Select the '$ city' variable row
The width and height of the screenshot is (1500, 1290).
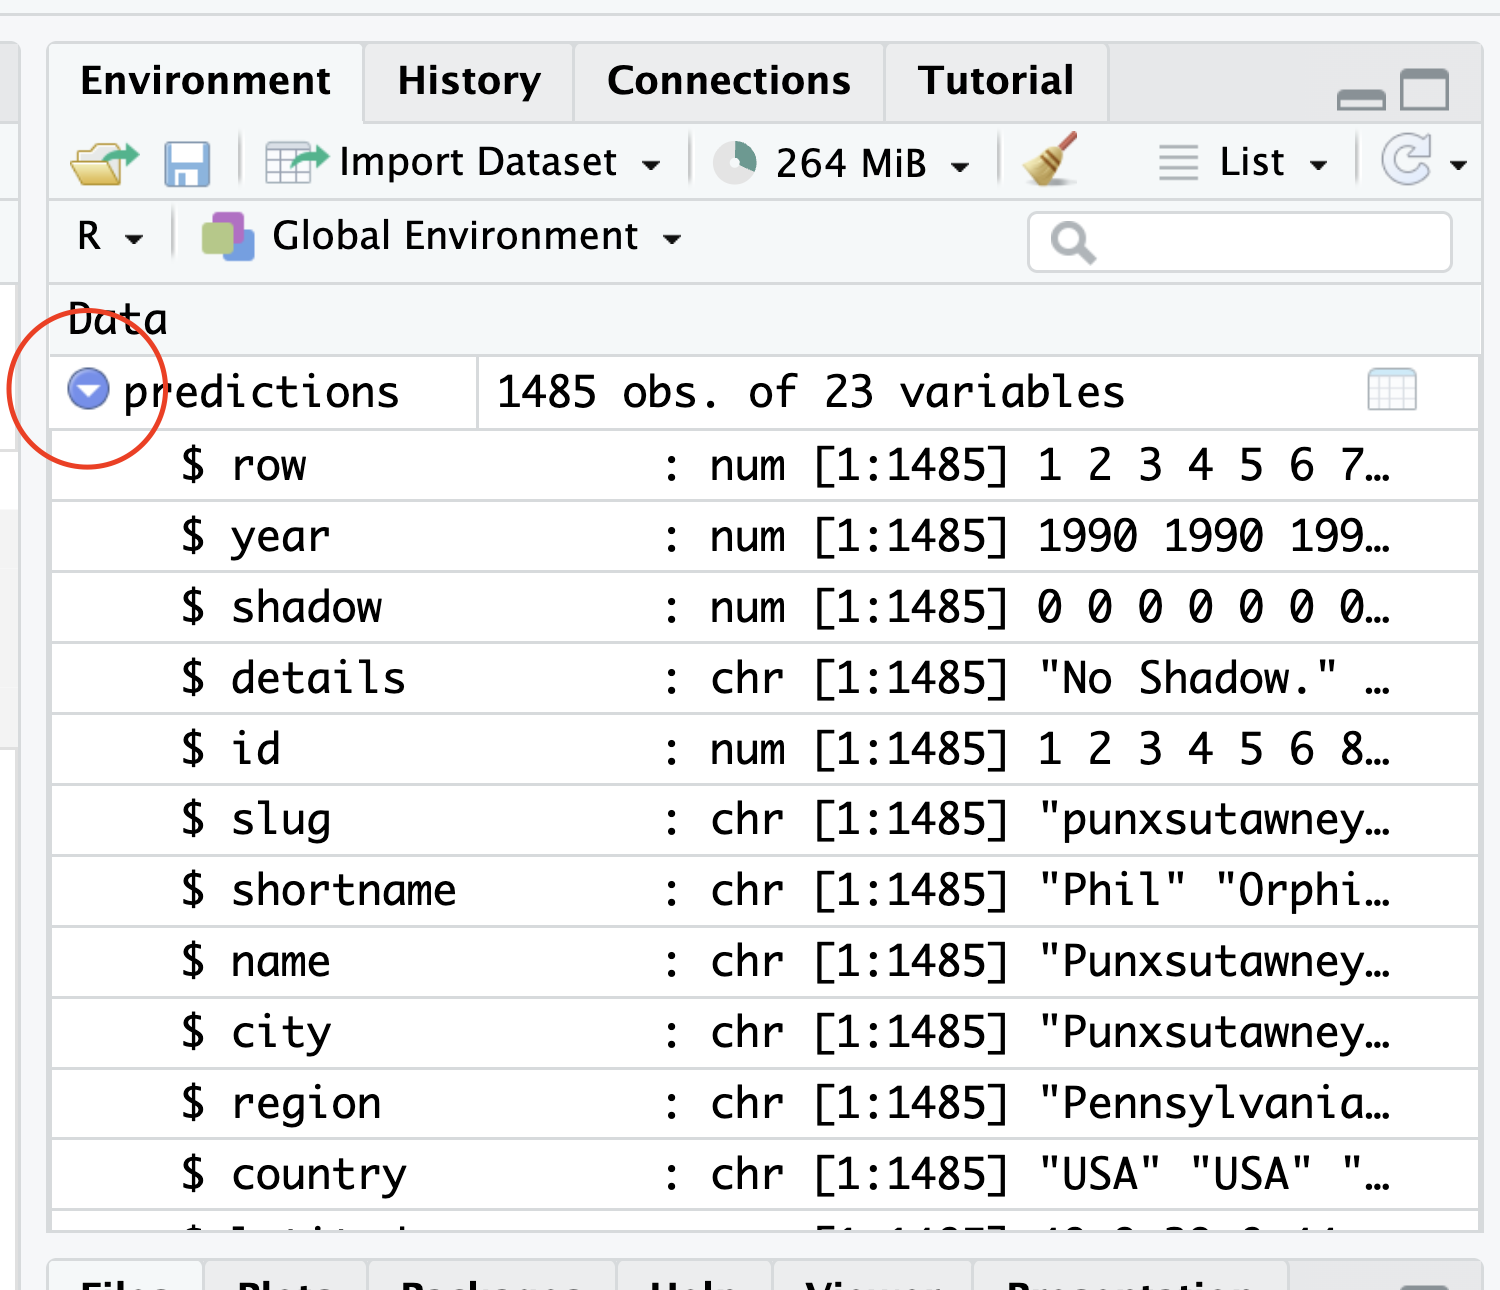coord(765,1034)
